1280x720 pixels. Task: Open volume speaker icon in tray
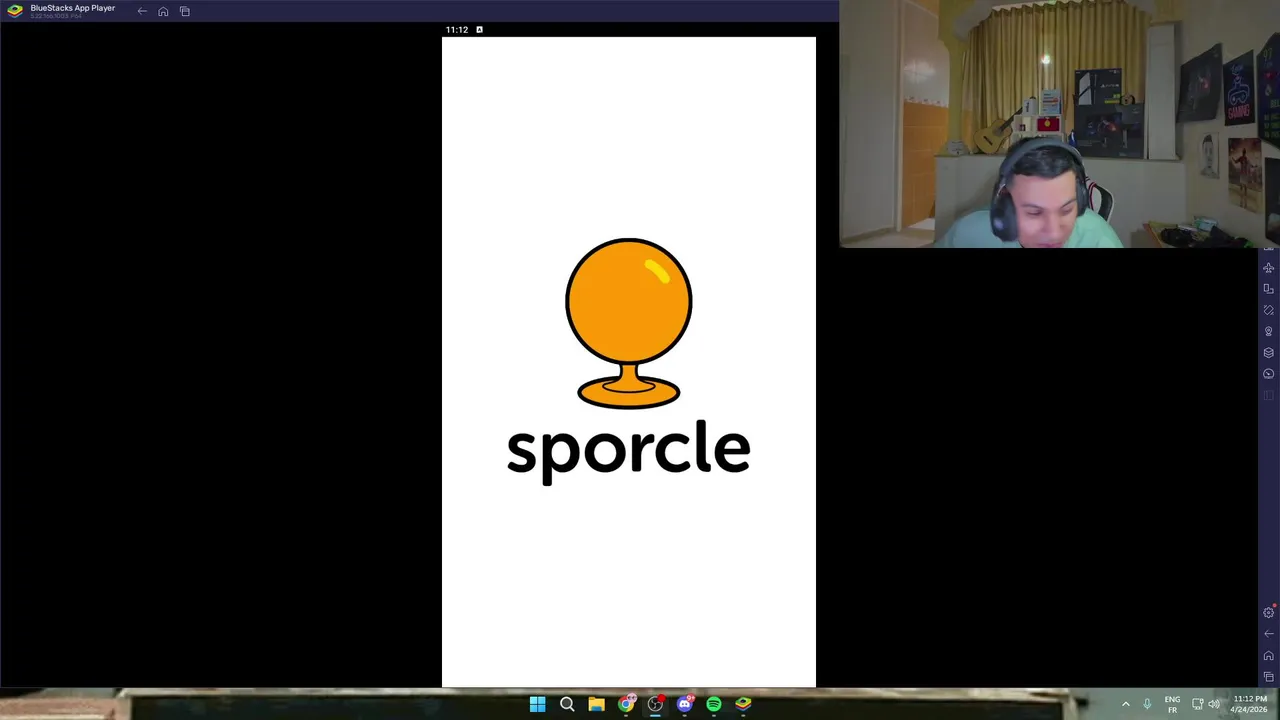(1214, 704)
